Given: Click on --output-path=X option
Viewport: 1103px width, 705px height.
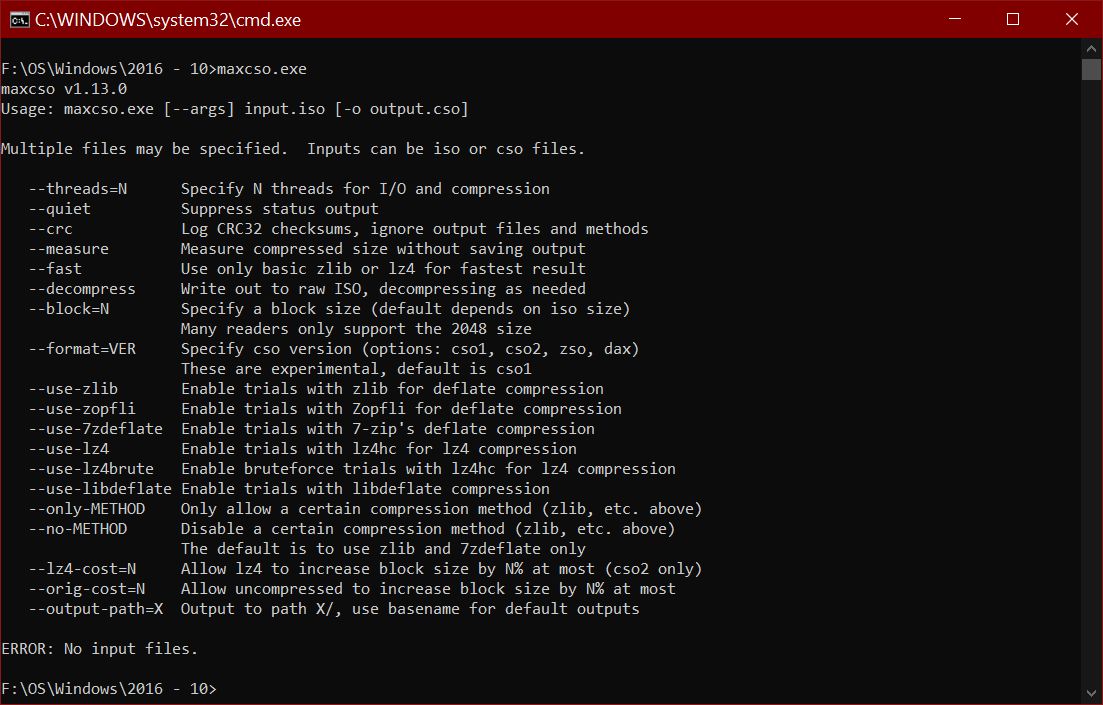Looking at the screenshot, I should tap(96, 609).
